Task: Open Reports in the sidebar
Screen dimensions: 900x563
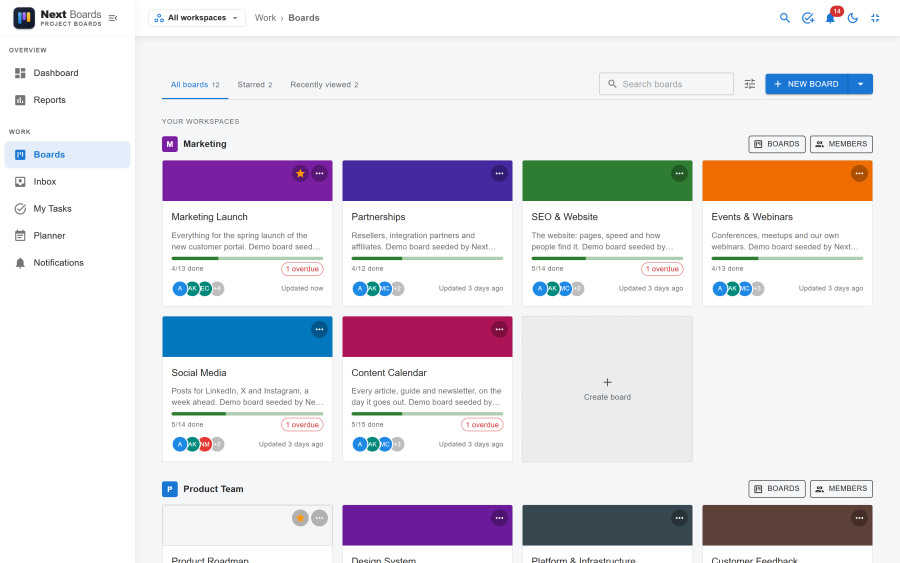Action: click(68, 100)
